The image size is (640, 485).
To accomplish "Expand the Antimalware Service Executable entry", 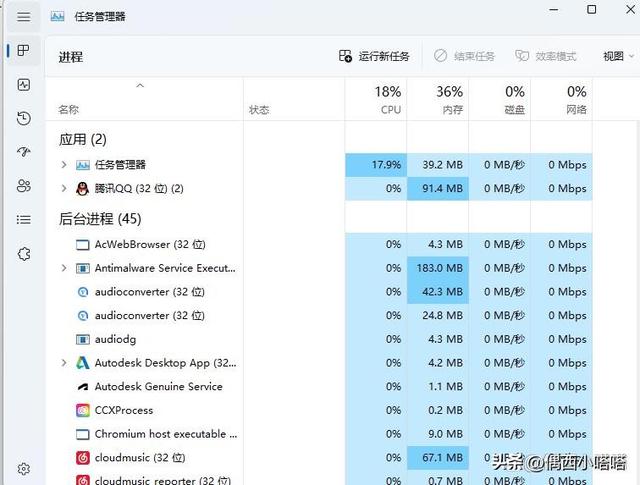I will click(x=64, y=268).
